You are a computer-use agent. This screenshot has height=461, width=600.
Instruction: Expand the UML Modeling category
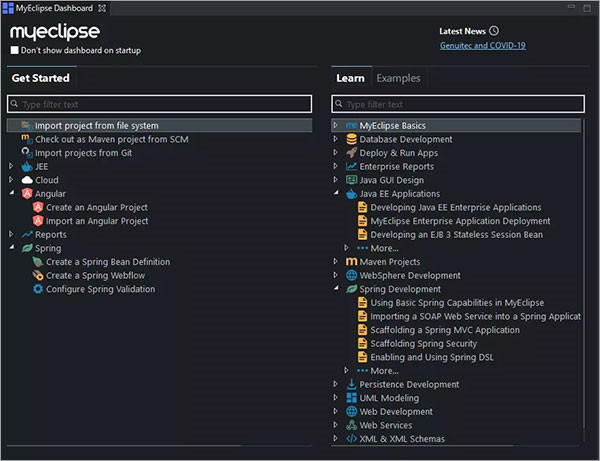[336, 398]
